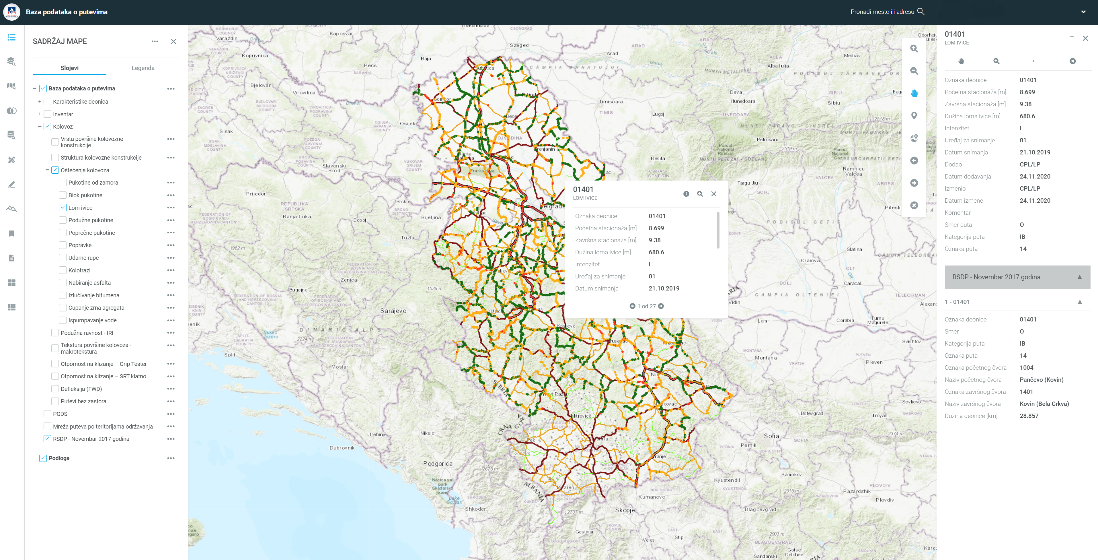Enable Podužne pukotine layer checkbox
This screenshot has height=560, width=1098.
tap(63, 220)
